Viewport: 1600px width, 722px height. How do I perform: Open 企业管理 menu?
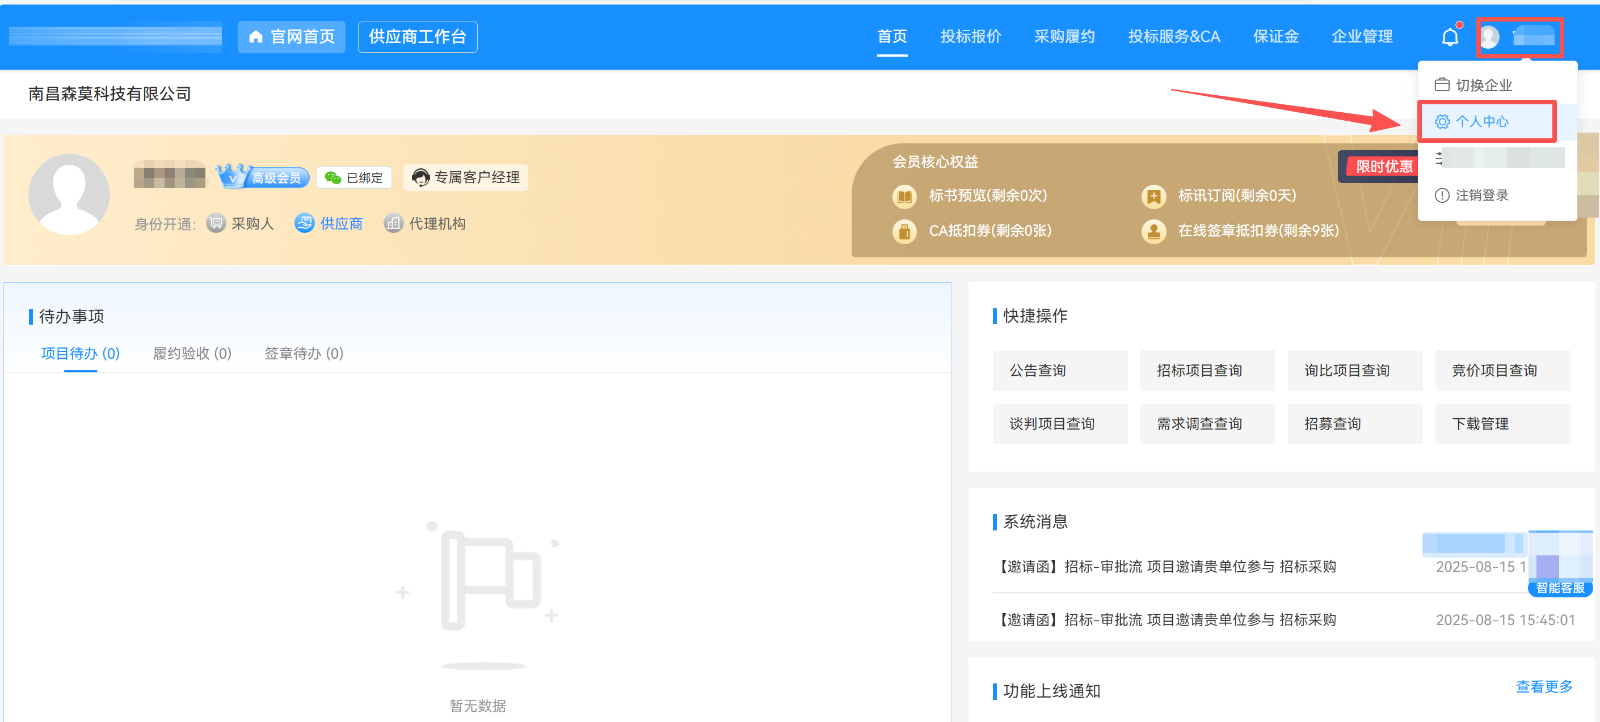click(1362, 37)
